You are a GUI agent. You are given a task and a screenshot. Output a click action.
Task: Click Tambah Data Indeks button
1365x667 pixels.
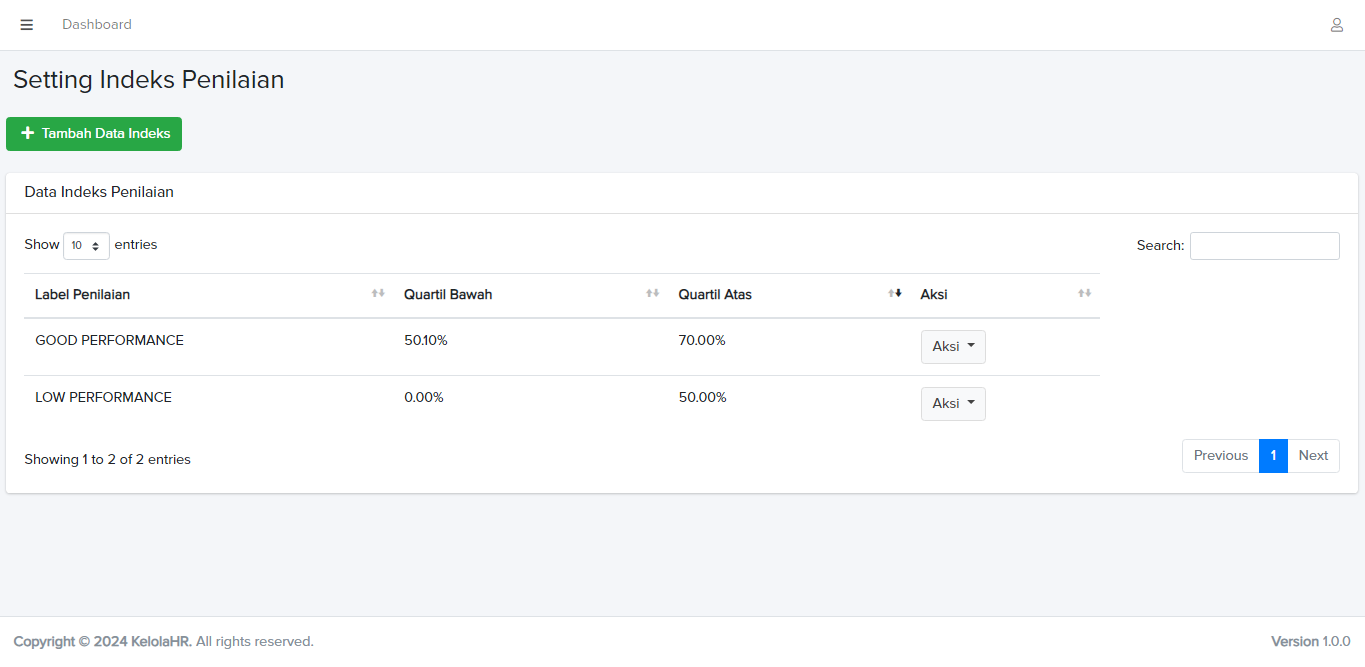pos(94,134)
